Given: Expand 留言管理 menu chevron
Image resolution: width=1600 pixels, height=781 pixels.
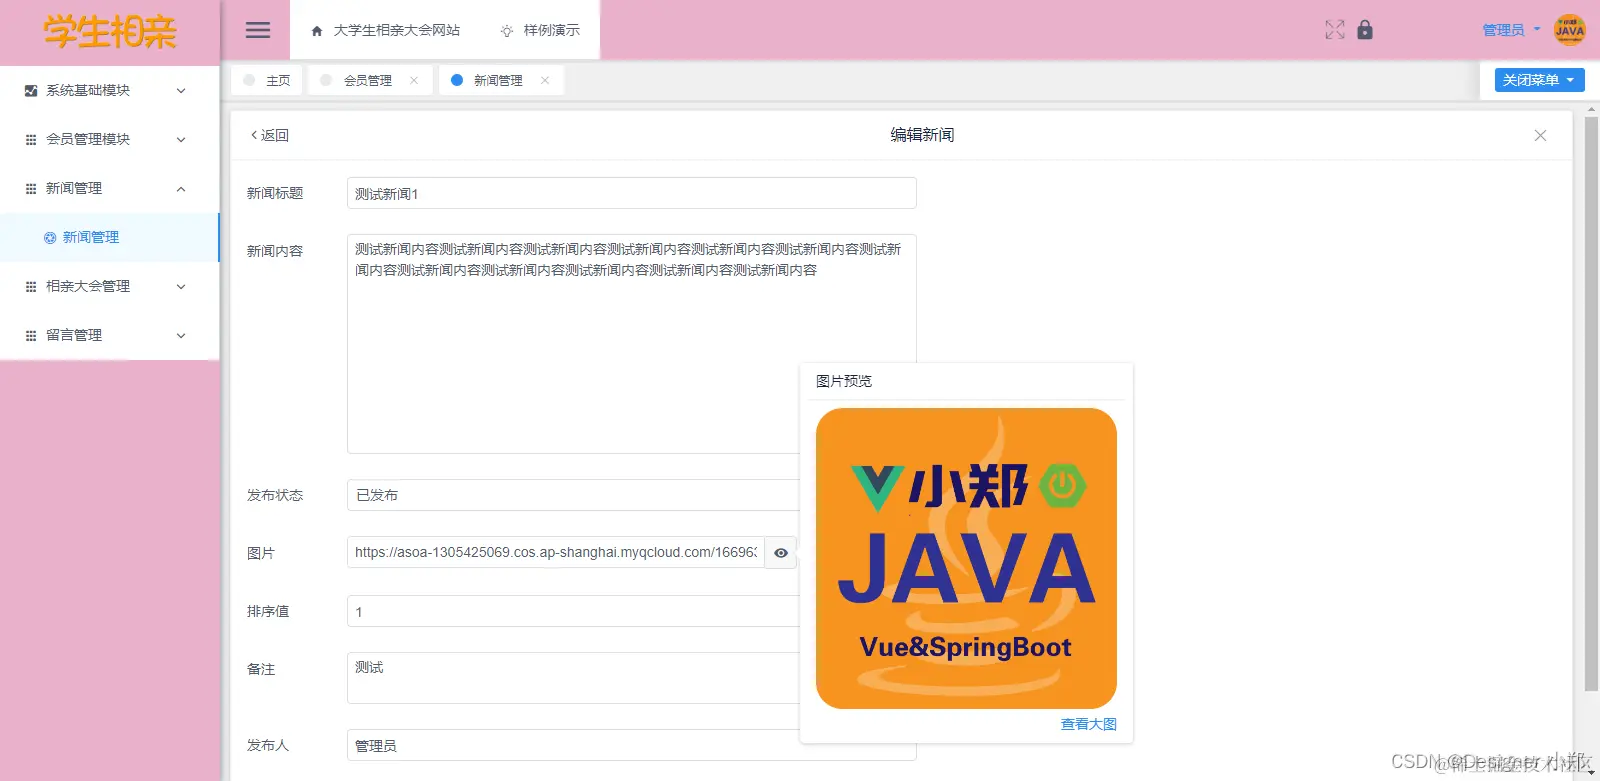Looking at the screenshot, I should point(181,335).
